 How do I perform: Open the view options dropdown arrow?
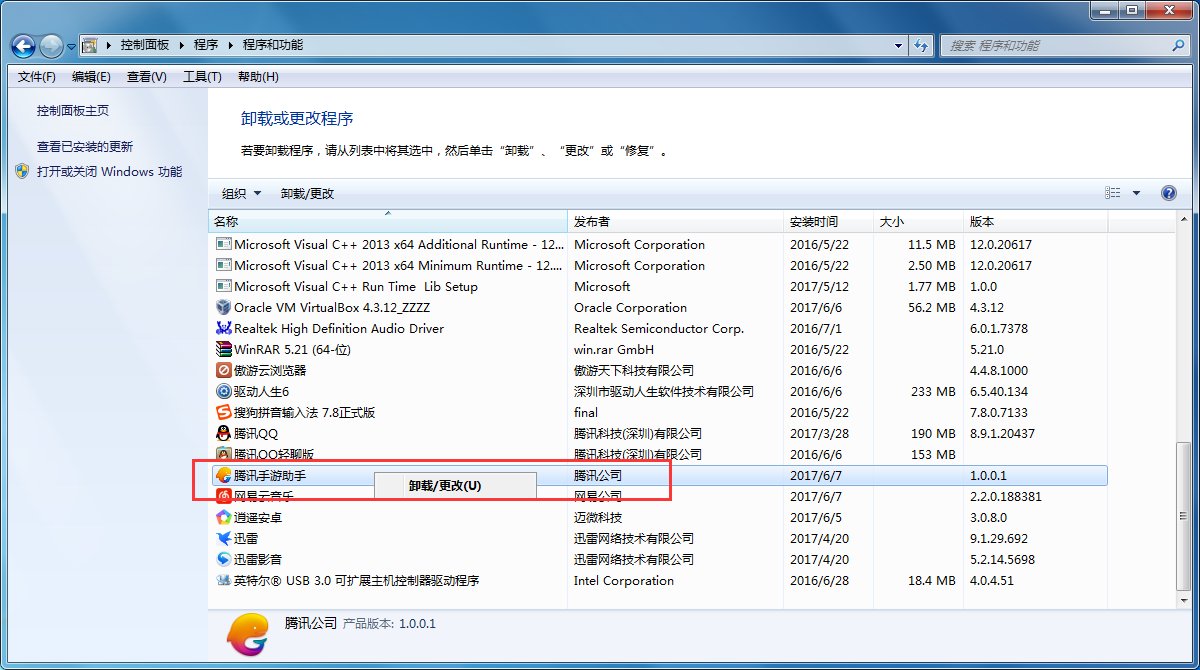click(x=1136, y=192)
